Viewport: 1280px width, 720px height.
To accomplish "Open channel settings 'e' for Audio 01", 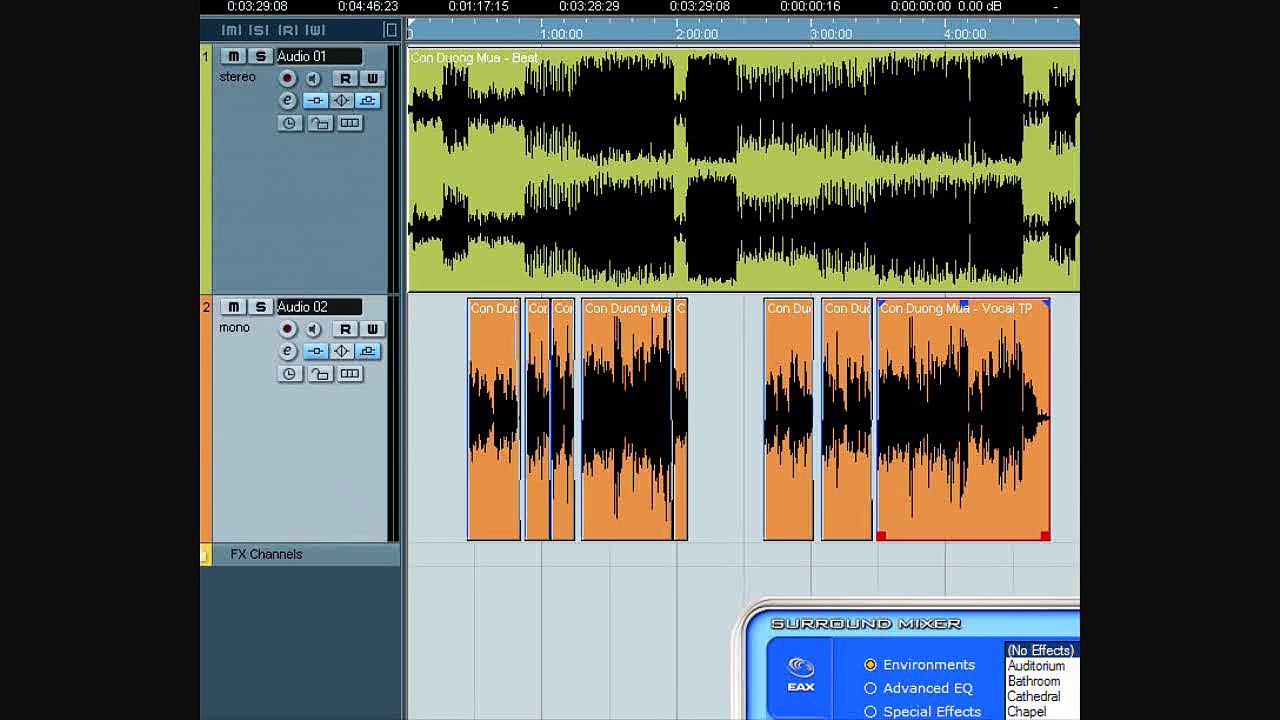I will [287, 100].
